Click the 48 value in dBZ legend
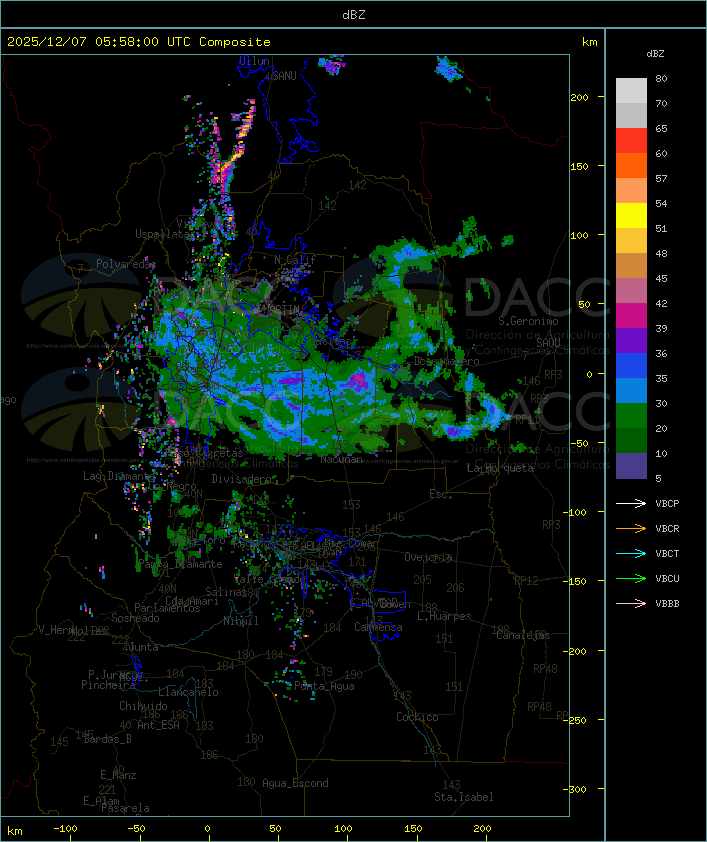The height and width of the screenshot is (842, 707). point(661,253)
